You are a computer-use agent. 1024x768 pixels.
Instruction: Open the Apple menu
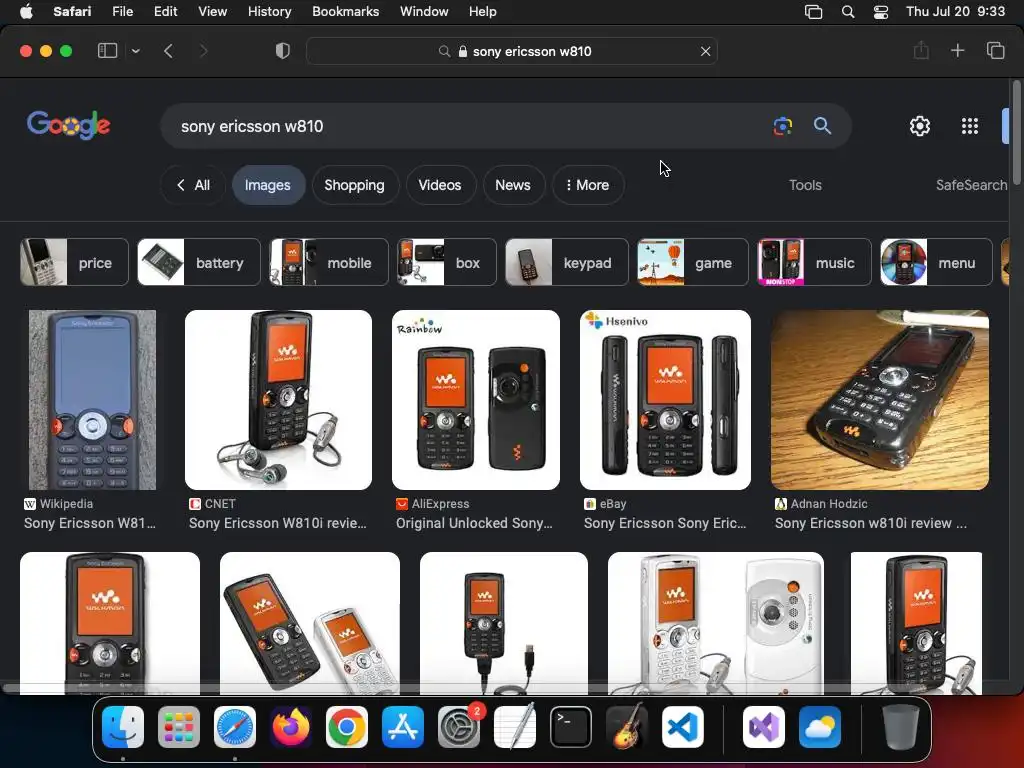(x=26, y=11)
